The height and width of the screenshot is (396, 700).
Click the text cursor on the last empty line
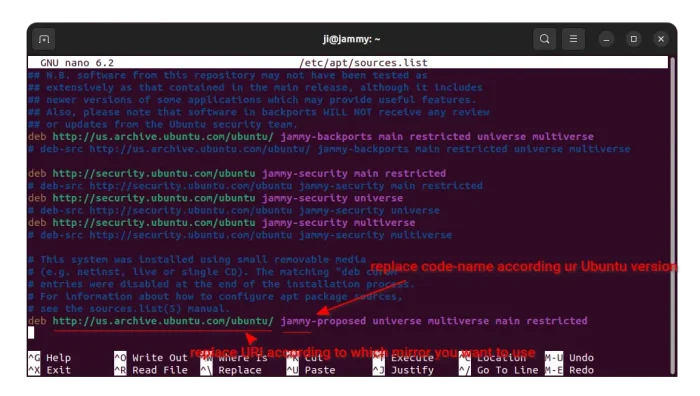(31, 333)
